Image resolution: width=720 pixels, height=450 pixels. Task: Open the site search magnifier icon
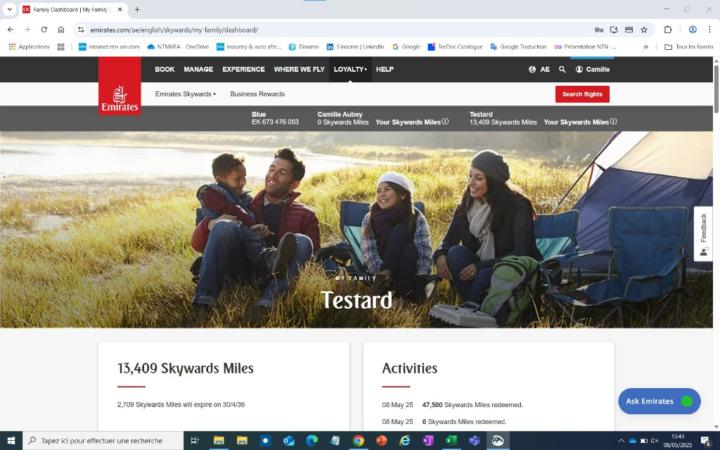562,69
